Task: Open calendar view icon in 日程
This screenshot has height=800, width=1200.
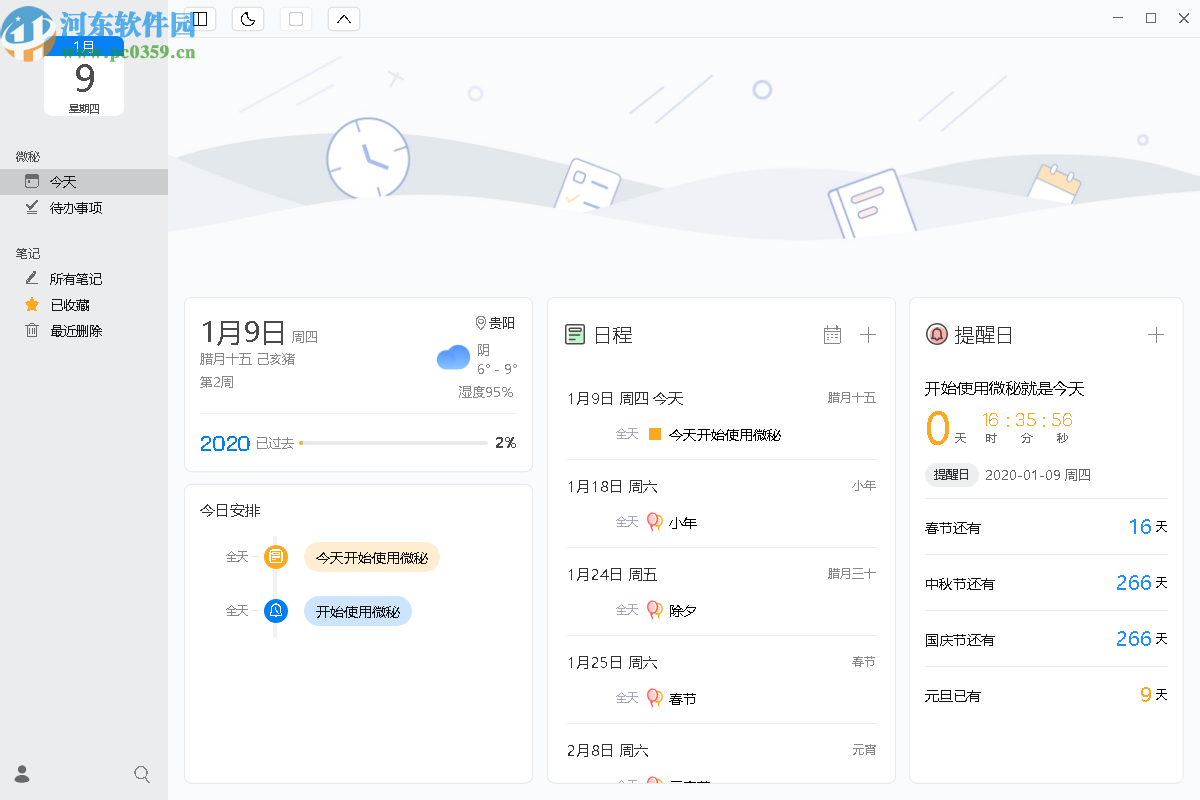Action: coord(832,335)
